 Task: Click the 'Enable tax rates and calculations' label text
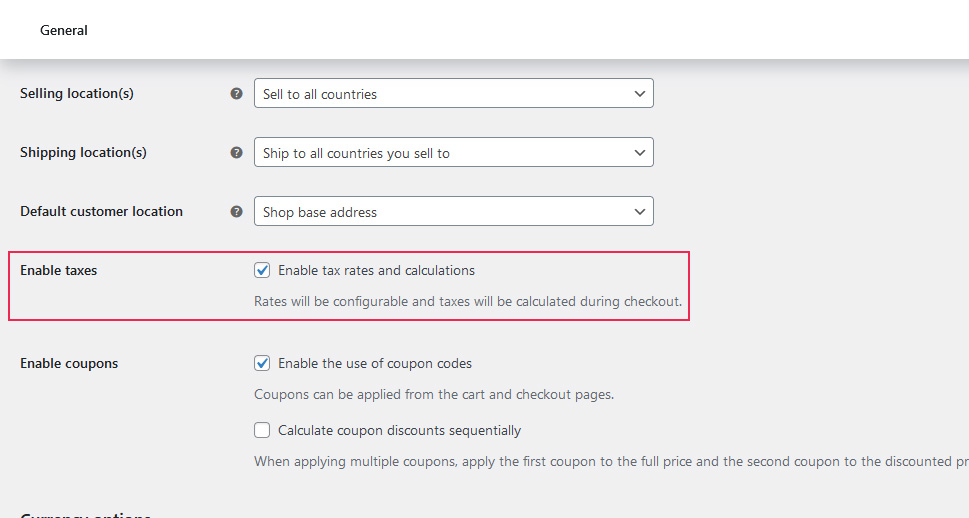coord(376,270)
